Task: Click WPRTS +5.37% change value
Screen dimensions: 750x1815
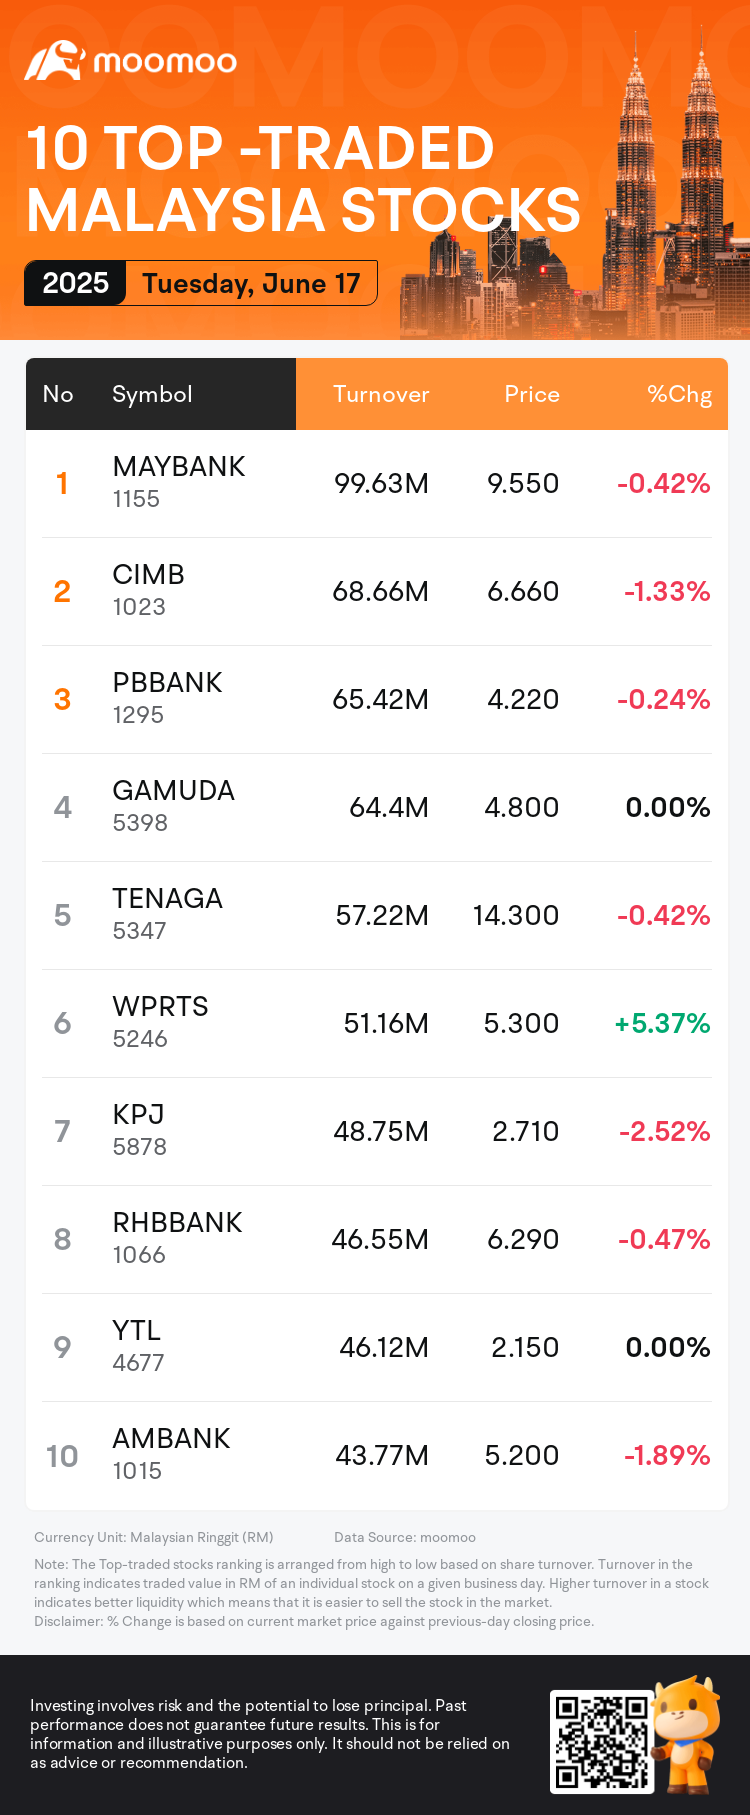Action: coord(662,1023)
